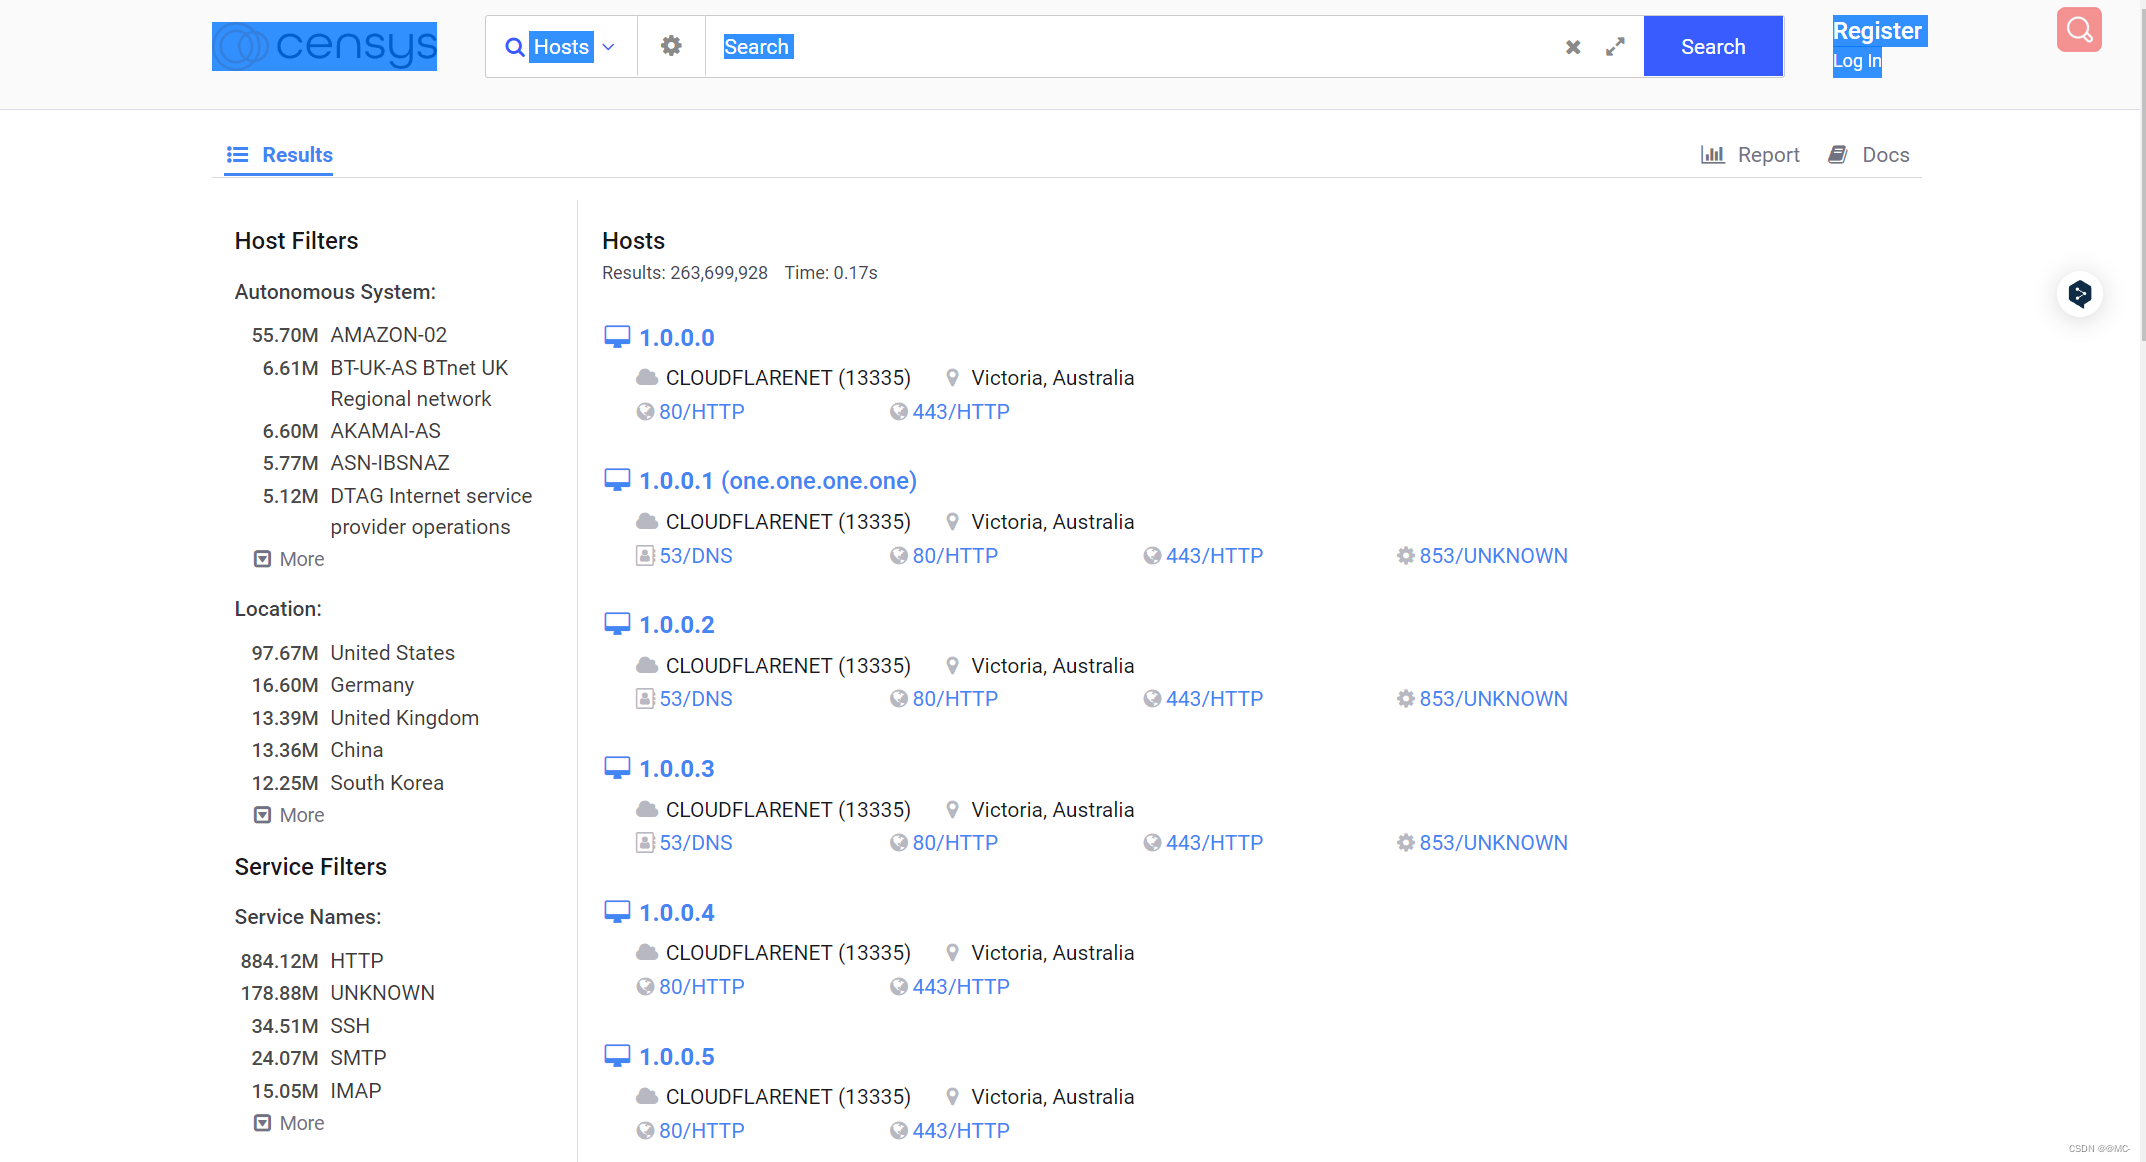Image resolution: width=2146 pixels, height=1162 pixels.
Task: Switch to the Results tab
Action: 279,155
